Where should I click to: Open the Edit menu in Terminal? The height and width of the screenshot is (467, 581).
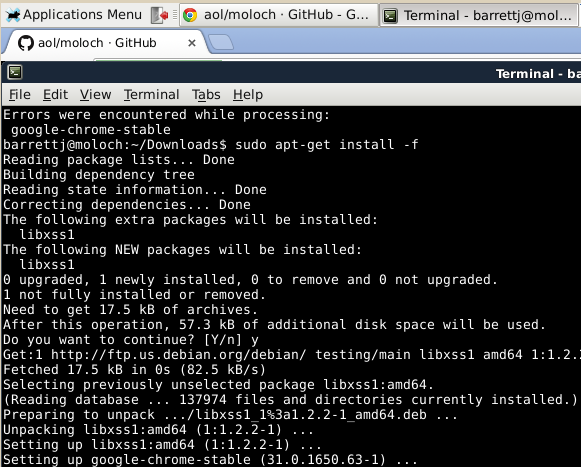click(x=56, y=95)
